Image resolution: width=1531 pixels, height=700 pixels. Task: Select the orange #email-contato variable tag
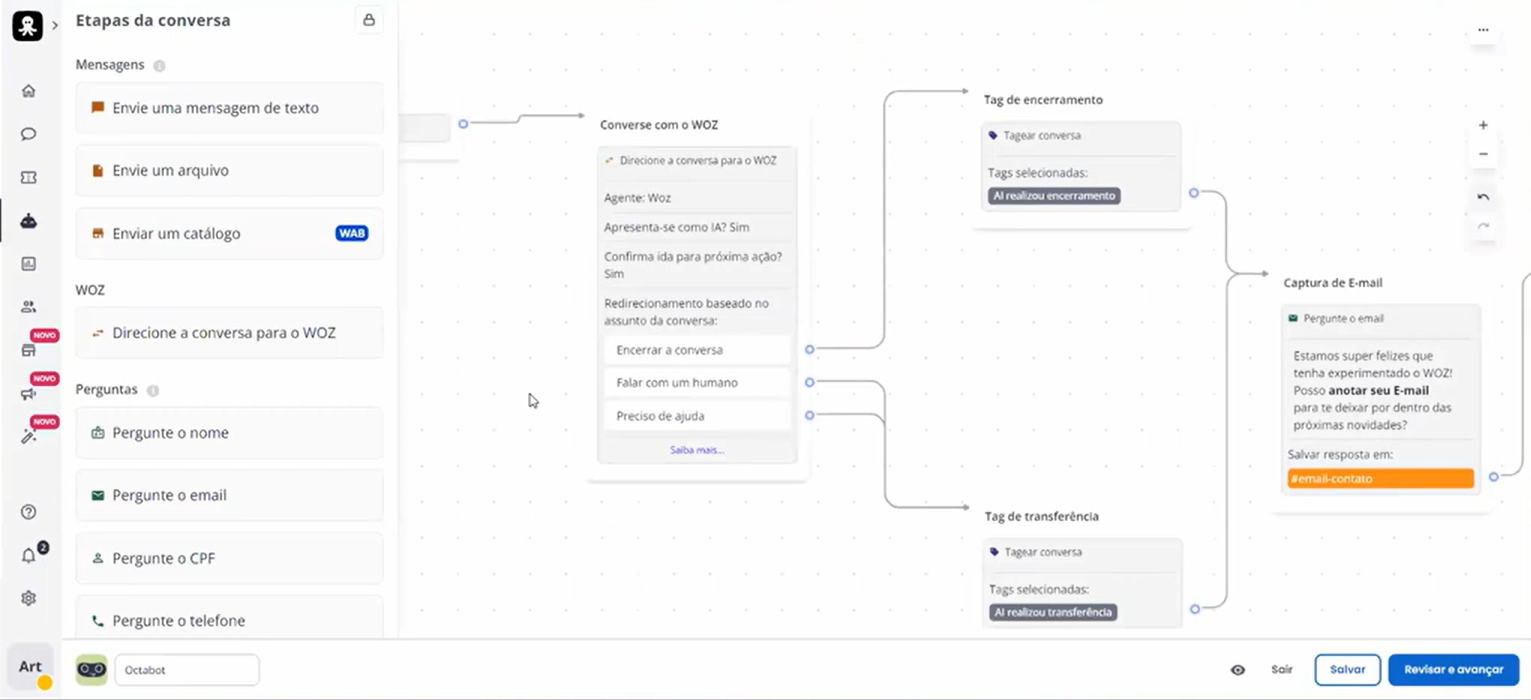pyautogui.click(x=1379, y=478)
